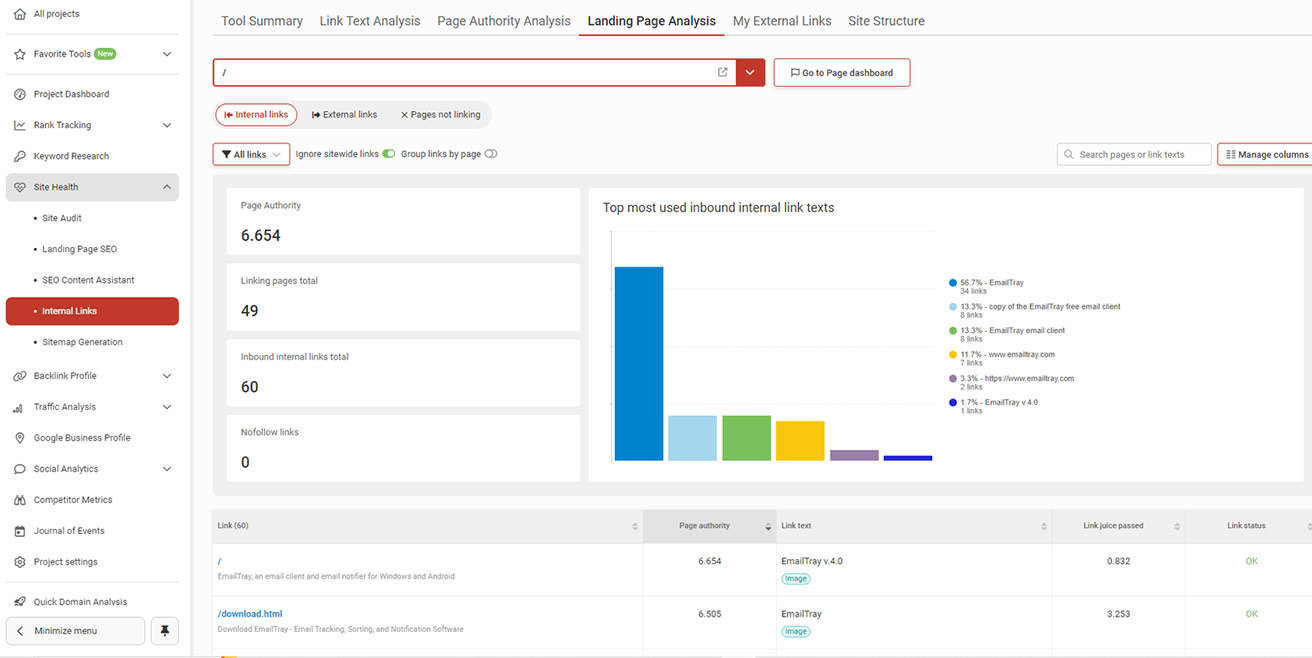Open page URL in new tab icon
1312x658 pixels.
pyautogui.click(x=723, y=72)
